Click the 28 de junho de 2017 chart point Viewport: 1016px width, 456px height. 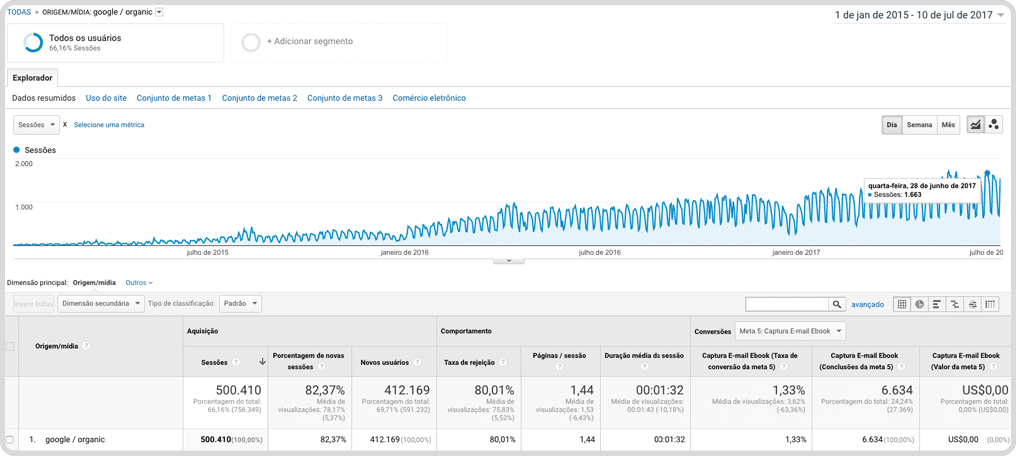(x=987, y=173)
